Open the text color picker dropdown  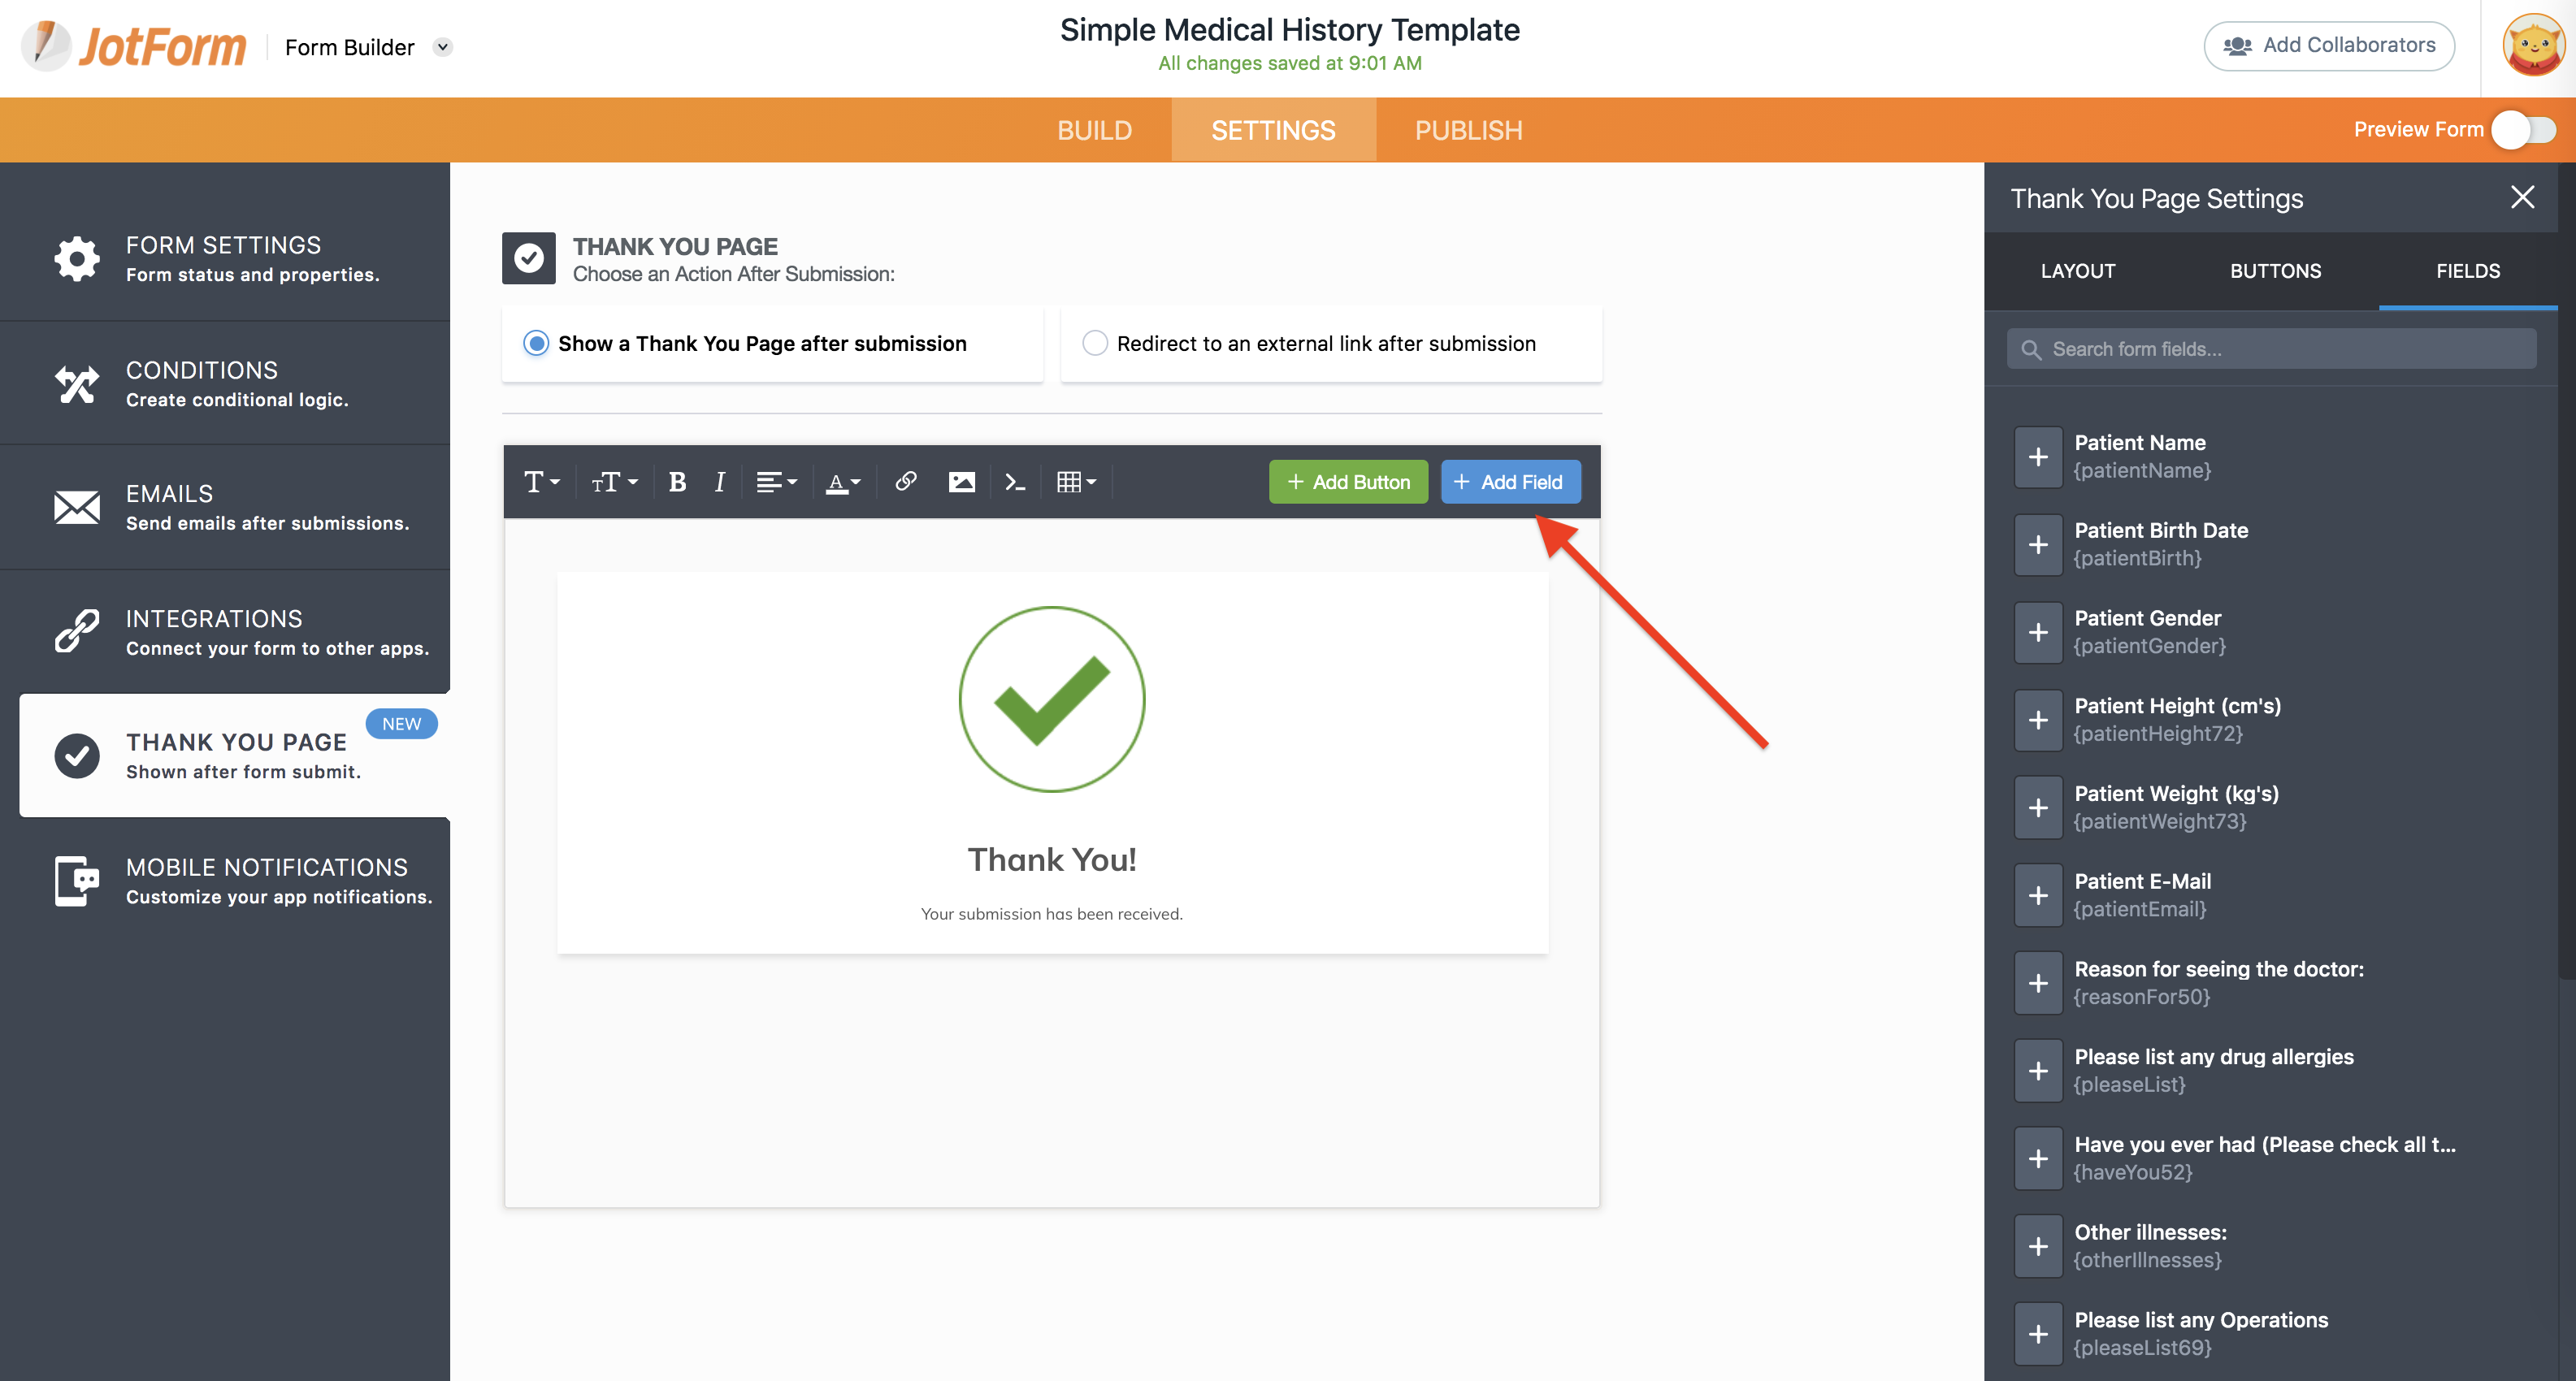click(x=843, y=482)
